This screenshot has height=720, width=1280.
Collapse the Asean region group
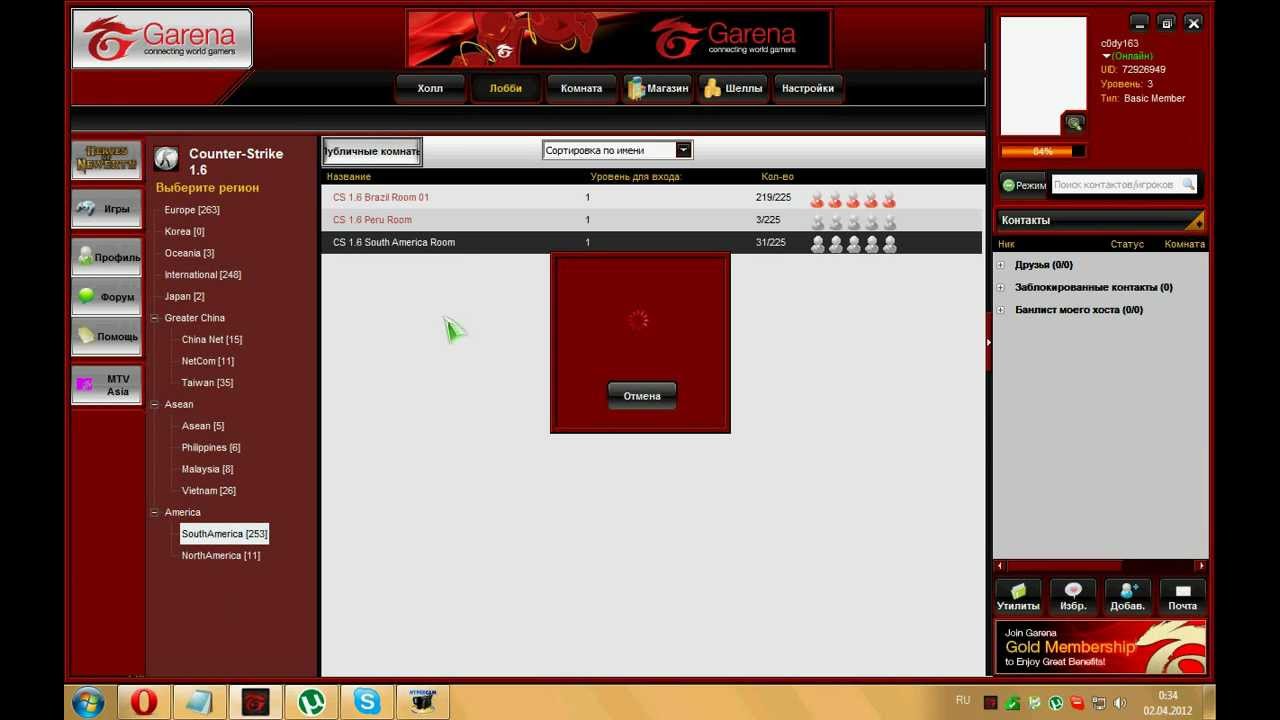pyautogui.click(x=155, y=404)
